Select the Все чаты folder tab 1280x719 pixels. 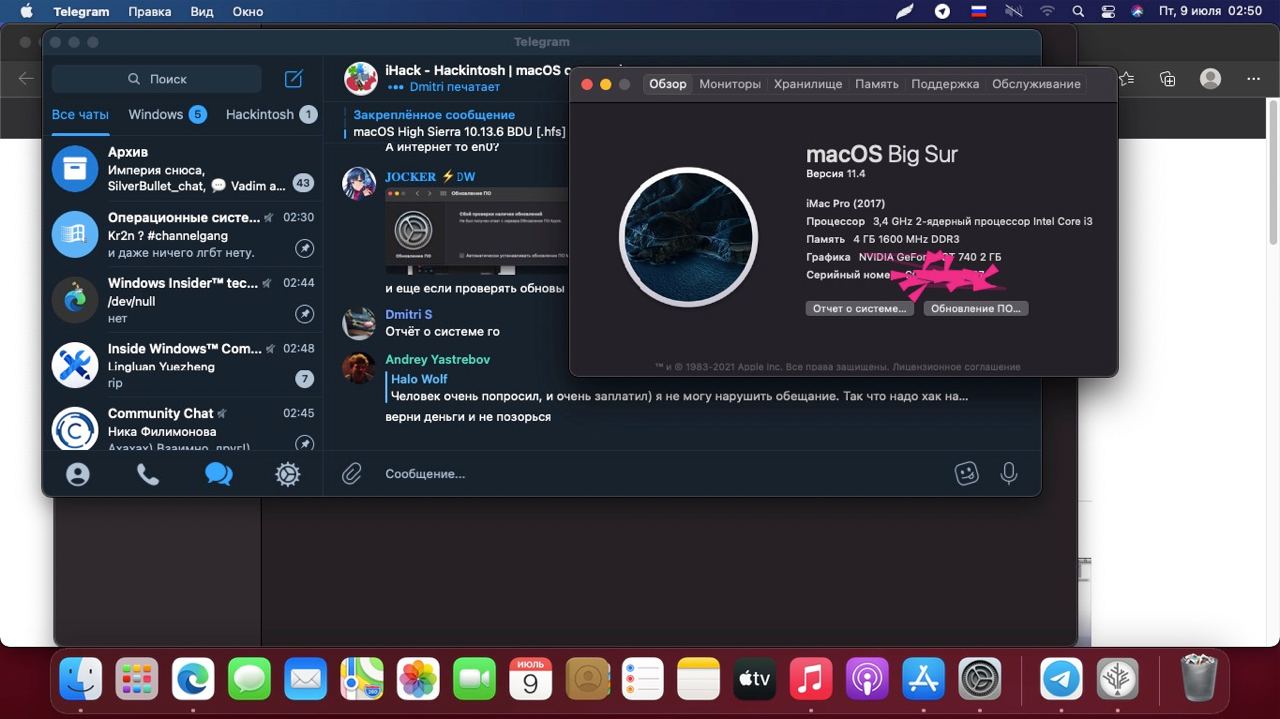coord(80,114)
